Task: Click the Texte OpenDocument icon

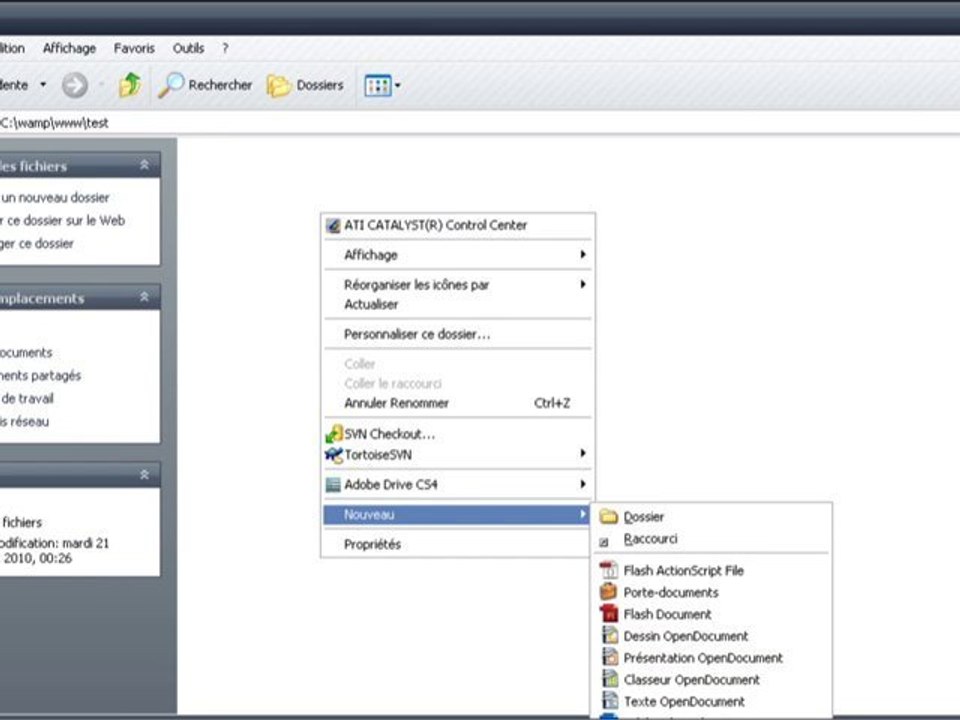Action: (x=610, y=701)
